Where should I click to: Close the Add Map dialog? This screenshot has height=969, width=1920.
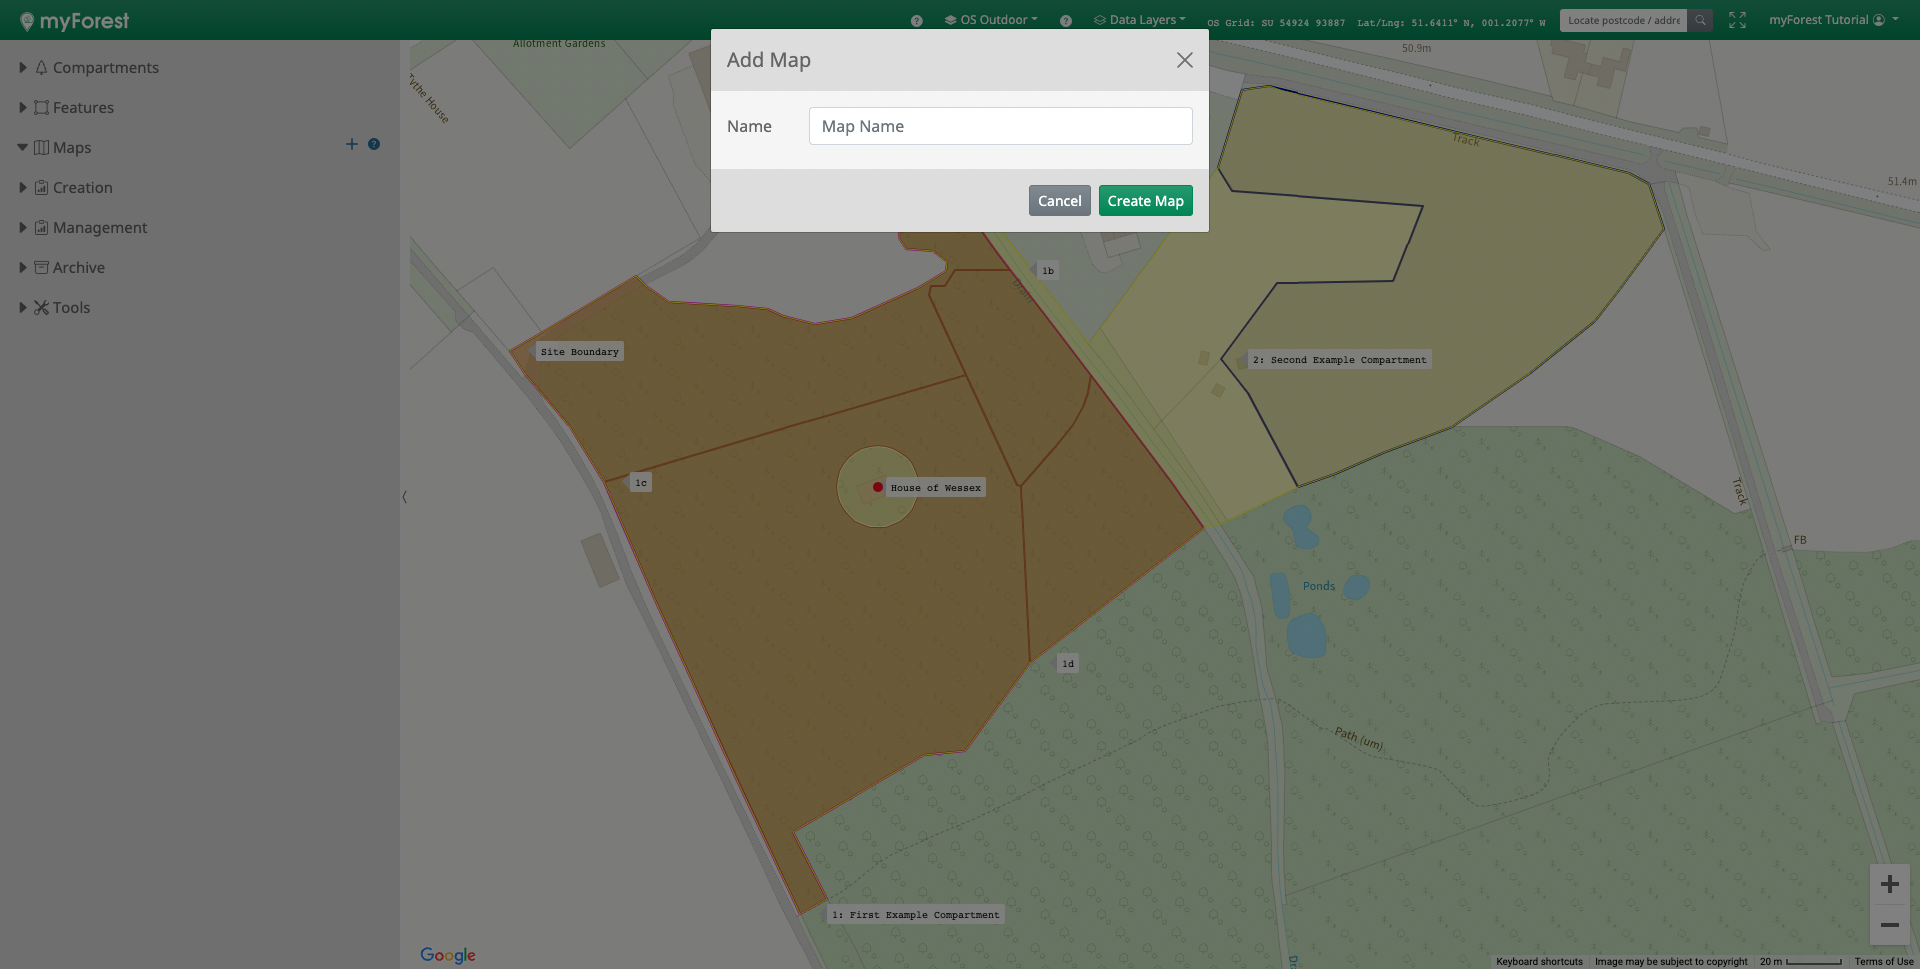[1184, 60]
